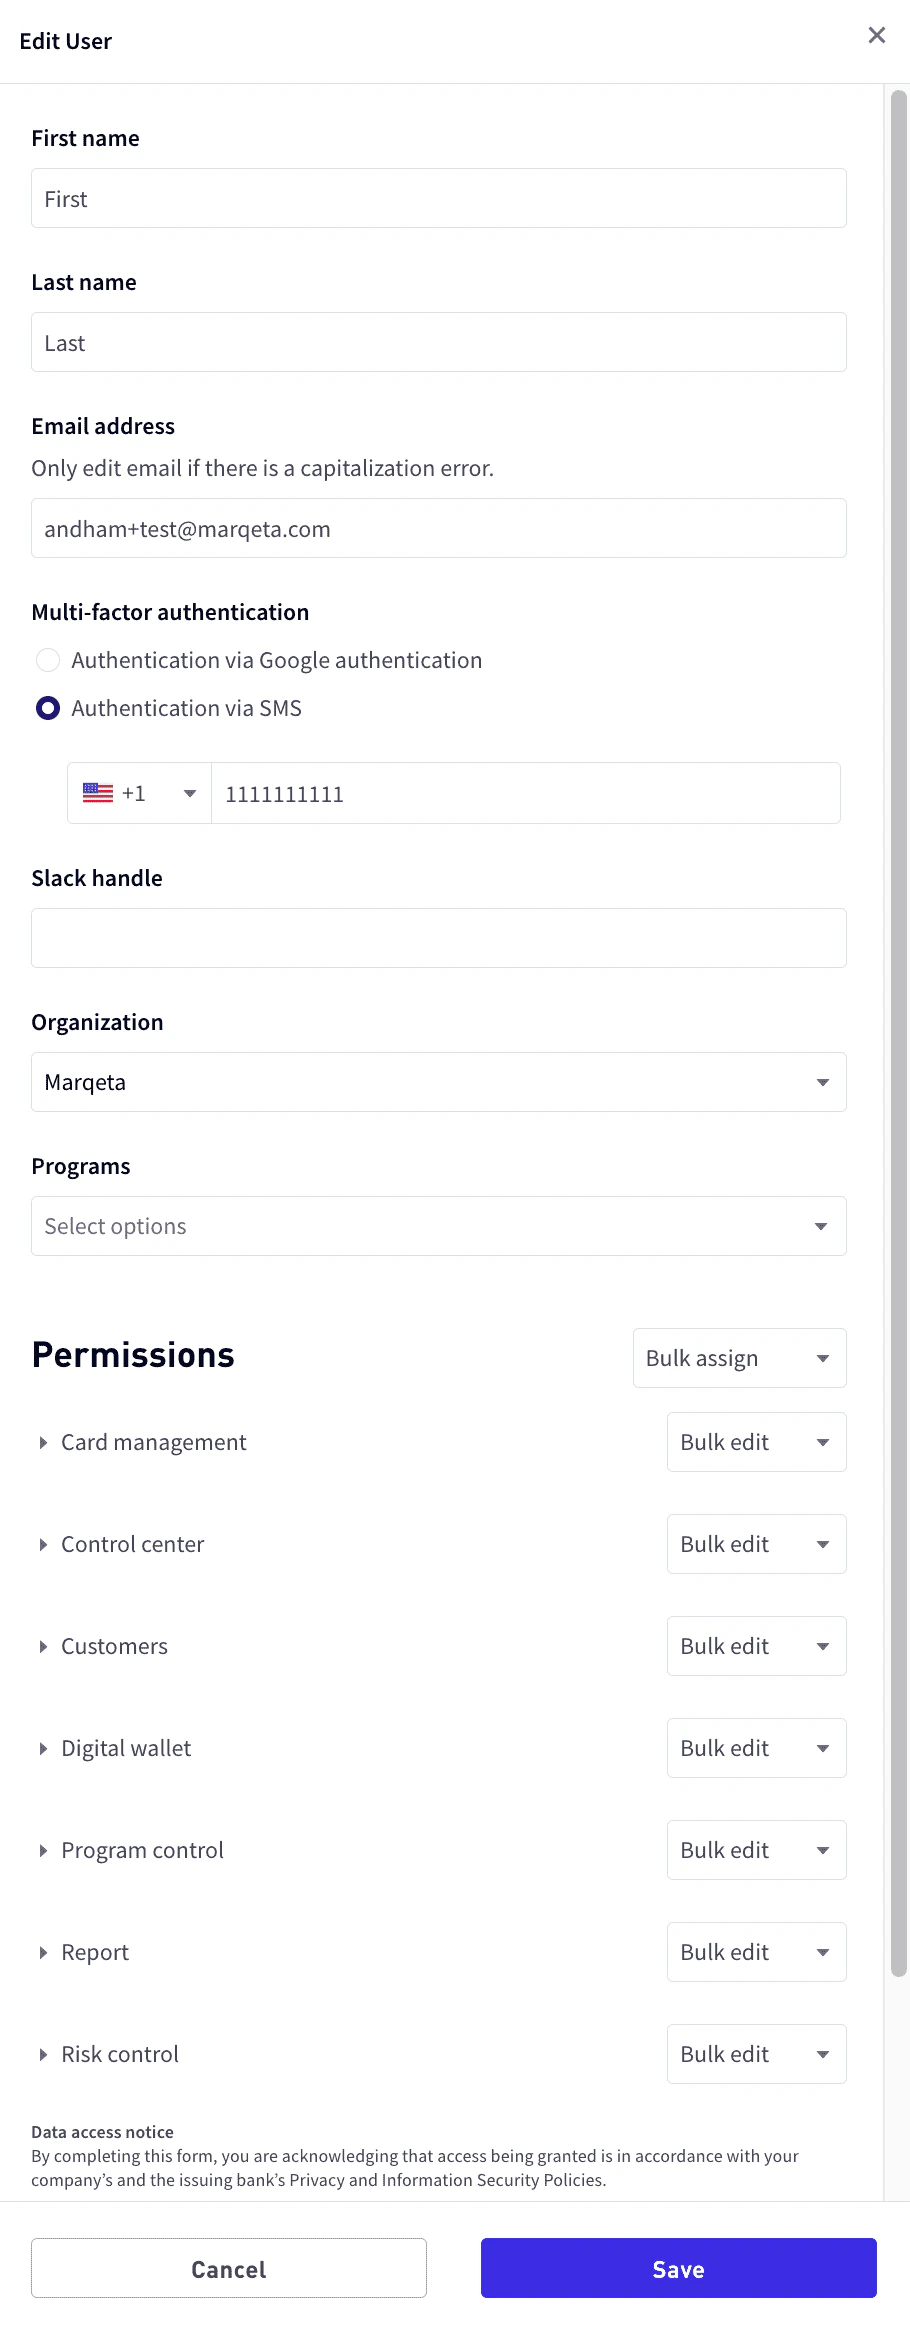
Task: Open Bulk edit for Card management
Action: click(756, 1442)
